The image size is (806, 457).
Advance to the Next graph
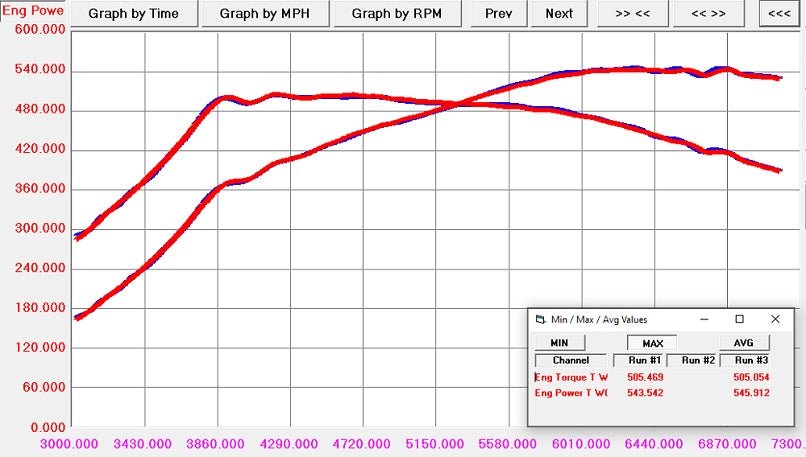pos(559,14)
